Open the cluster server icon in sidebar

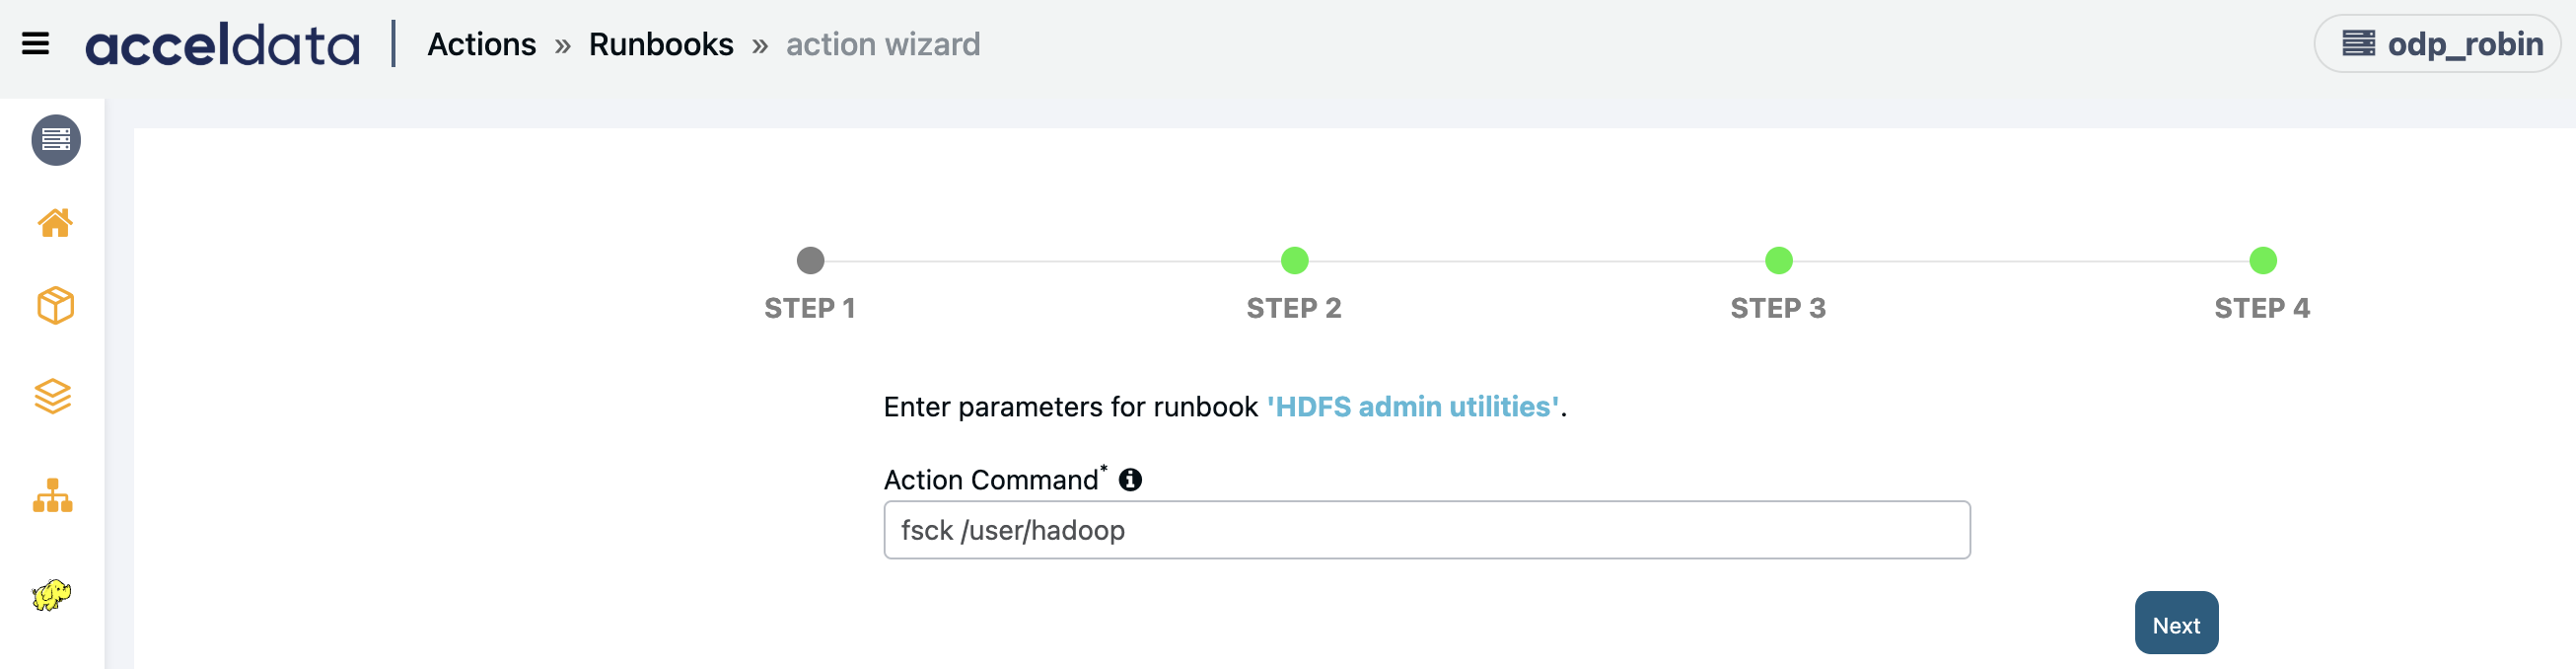(x=56, y=140)
